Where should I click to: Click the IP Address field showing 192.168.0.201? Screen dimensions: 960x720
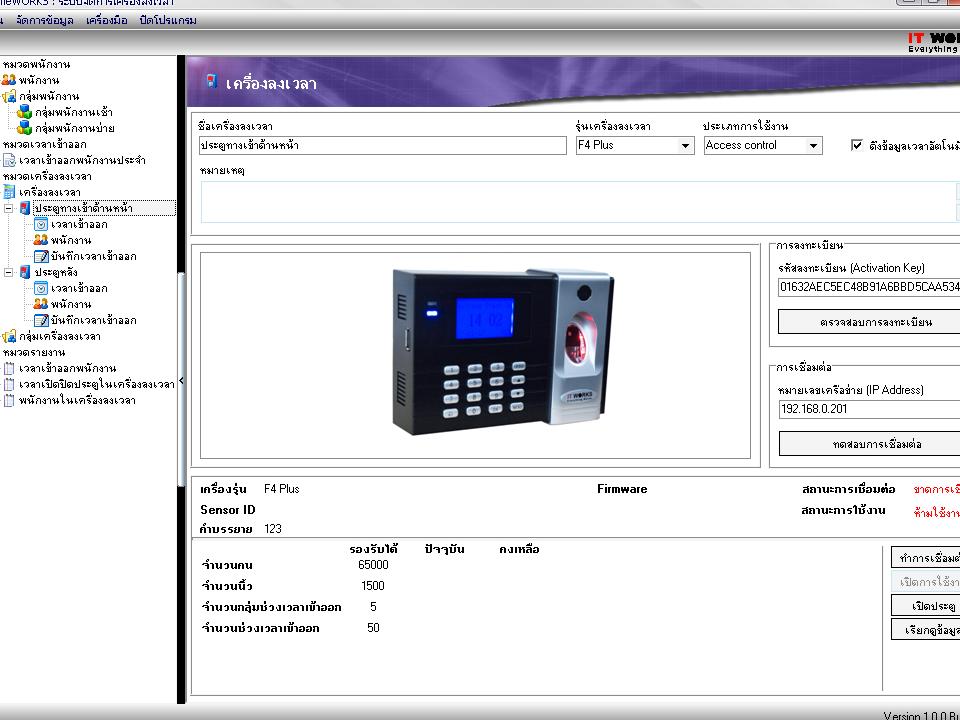point(868,409)
